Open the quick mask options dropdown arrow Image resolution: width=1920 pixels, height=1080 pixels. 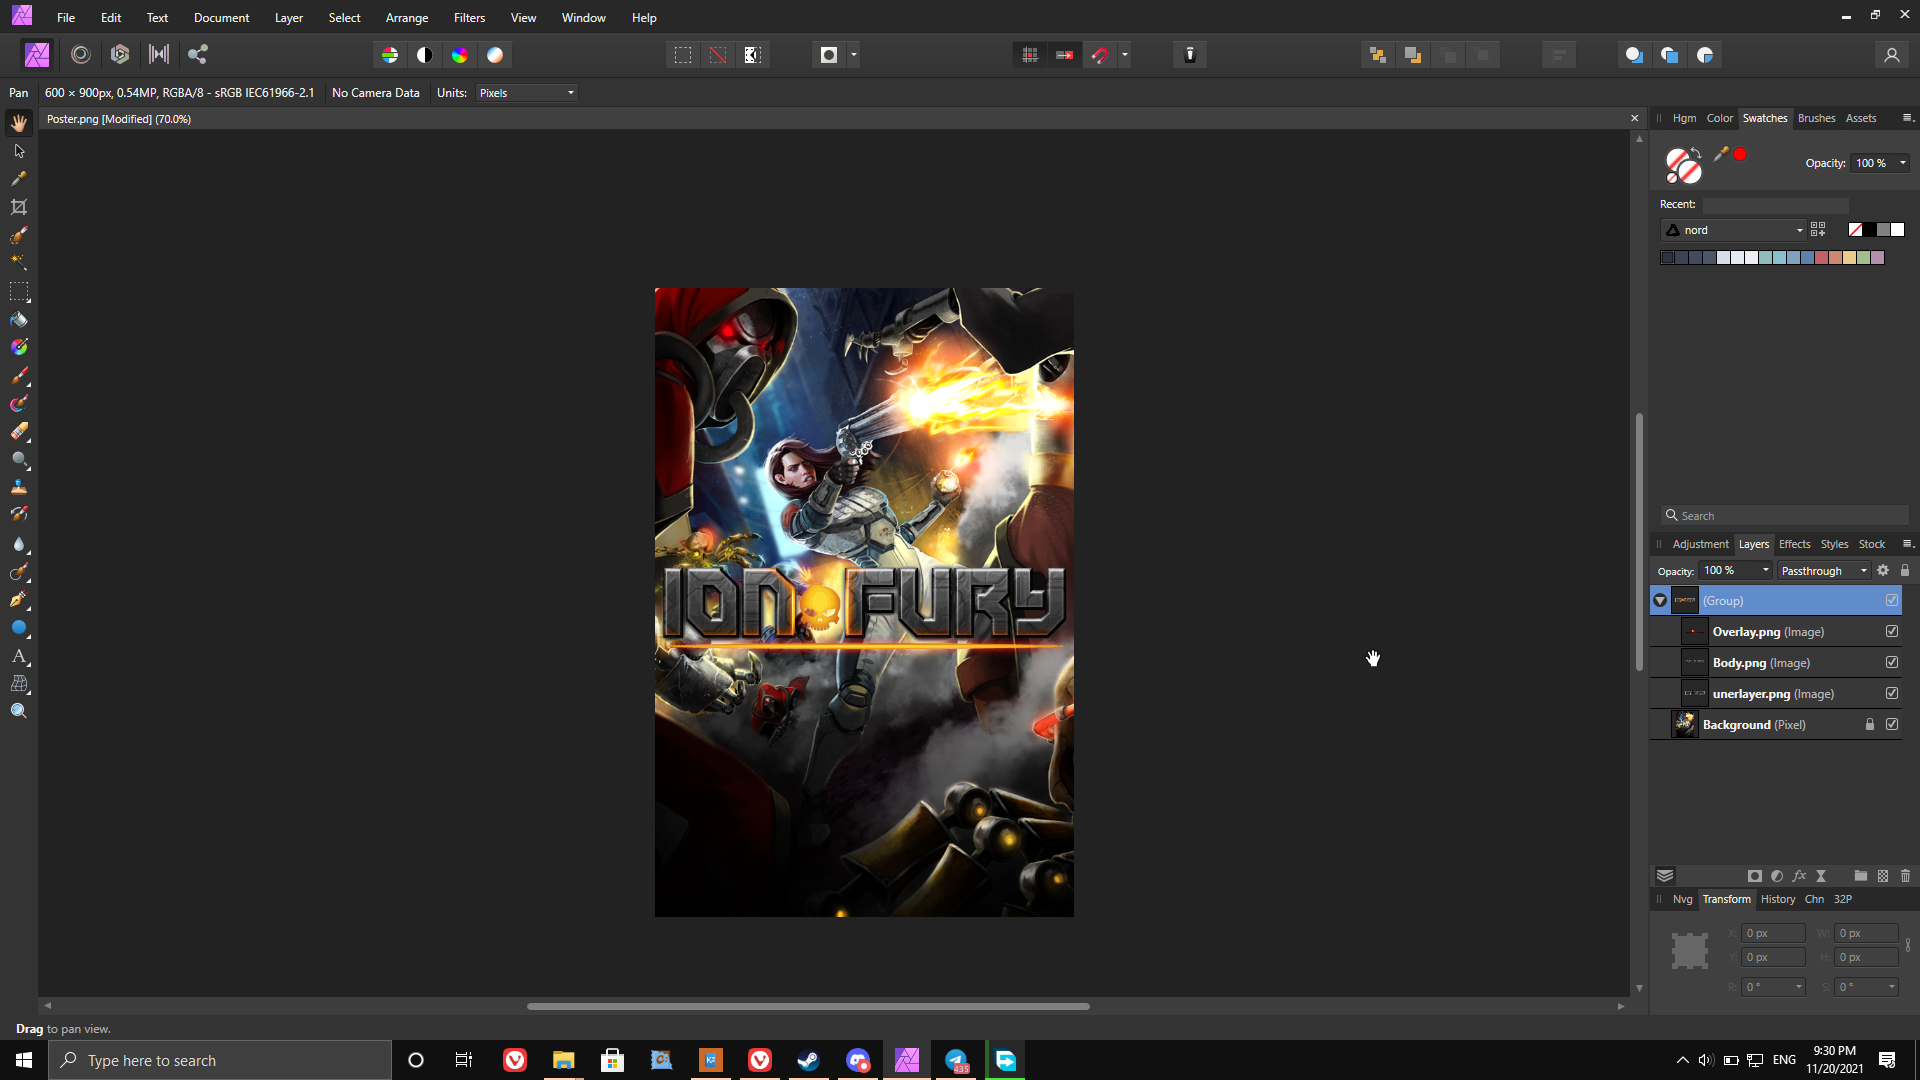(x=853, y=55)
